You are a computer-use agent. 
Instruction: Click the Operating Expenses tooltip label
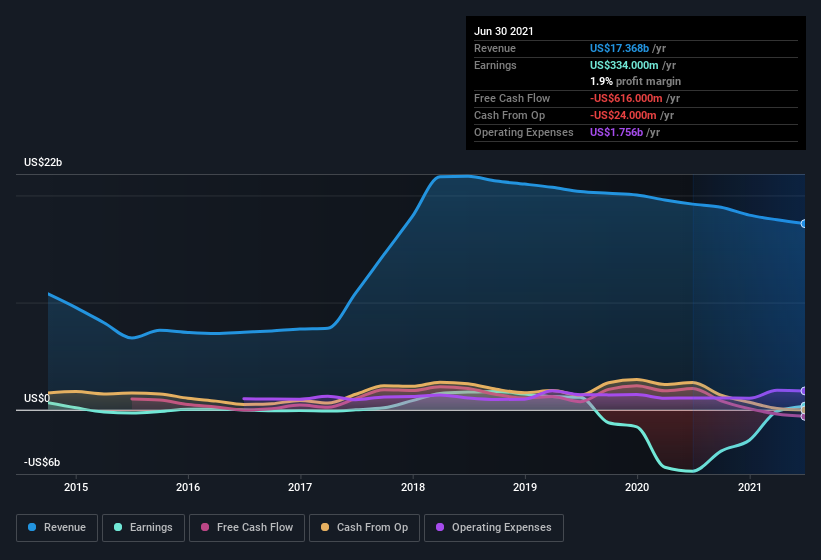[x=524, y=132]
